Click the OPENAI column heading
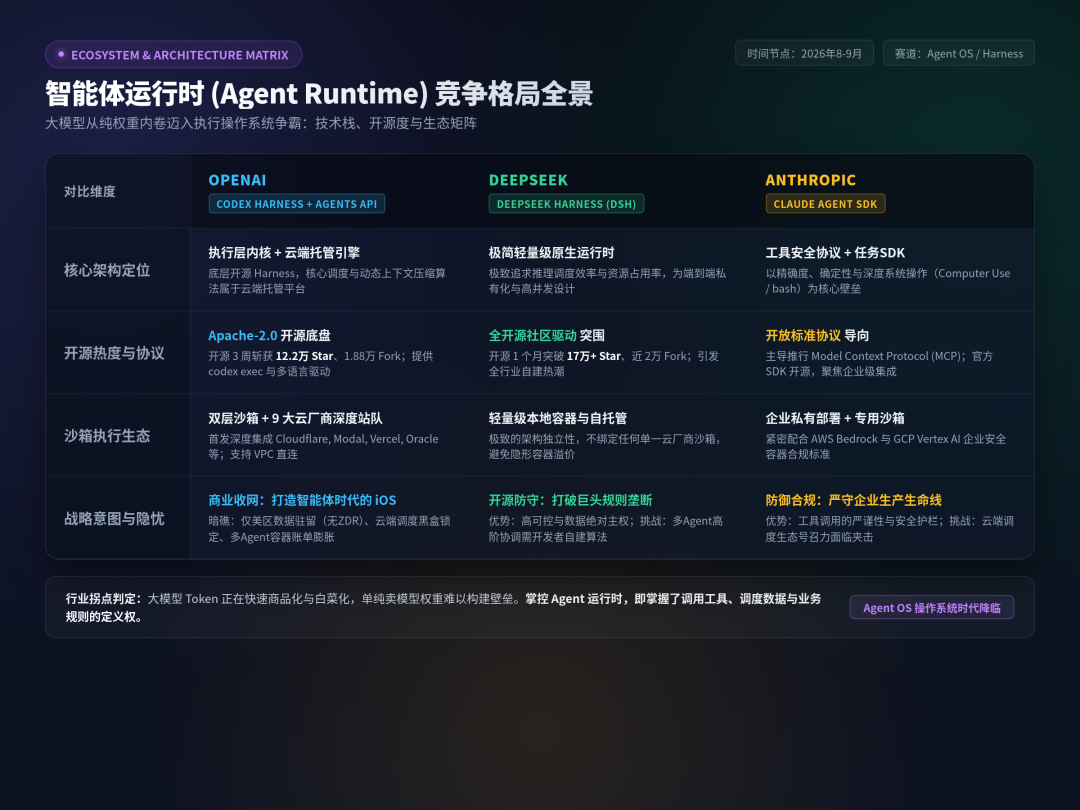Viewport: 1080px width, 810px height. (237, 180)
